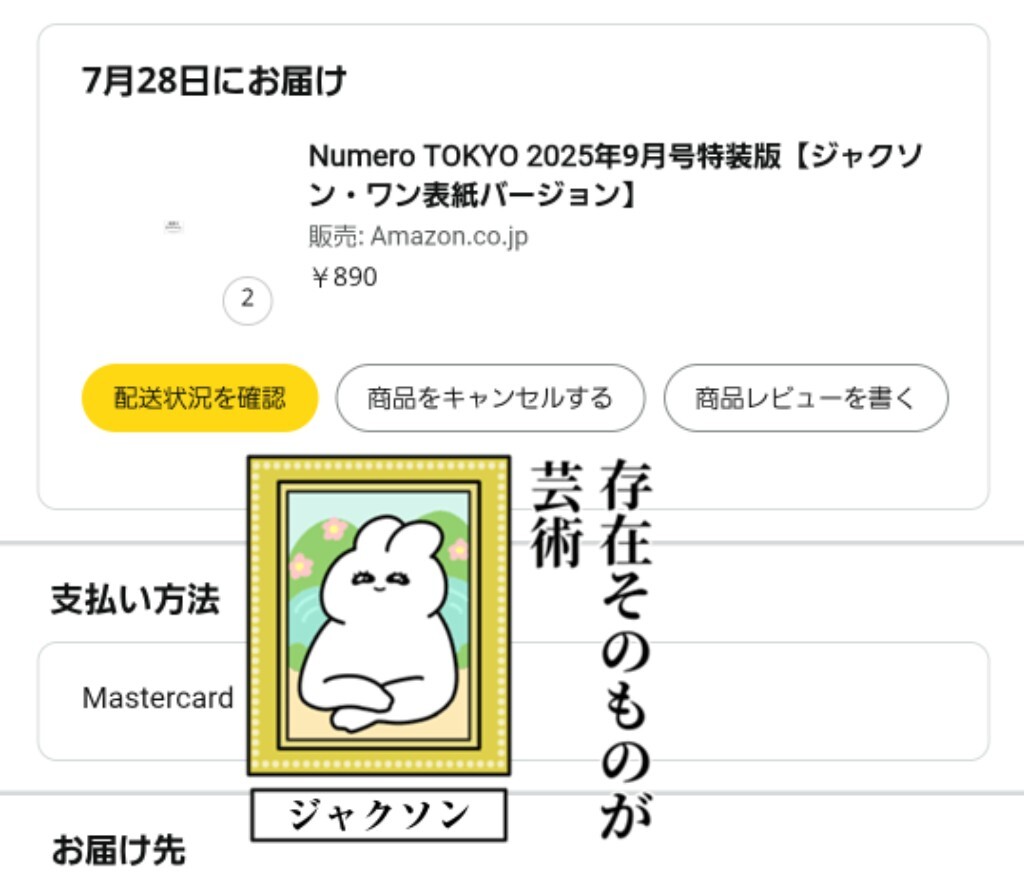
Task: Click the quantity badge showing 2
Action: pos(248,300)
